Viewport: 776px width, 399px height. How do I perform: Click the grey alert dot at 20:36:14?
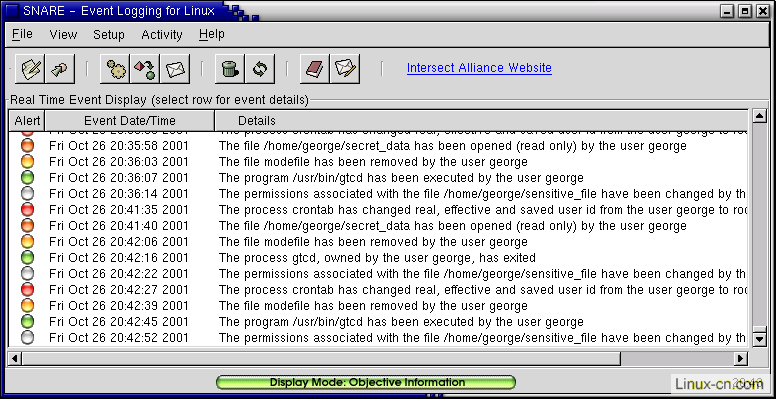point(28,194)
